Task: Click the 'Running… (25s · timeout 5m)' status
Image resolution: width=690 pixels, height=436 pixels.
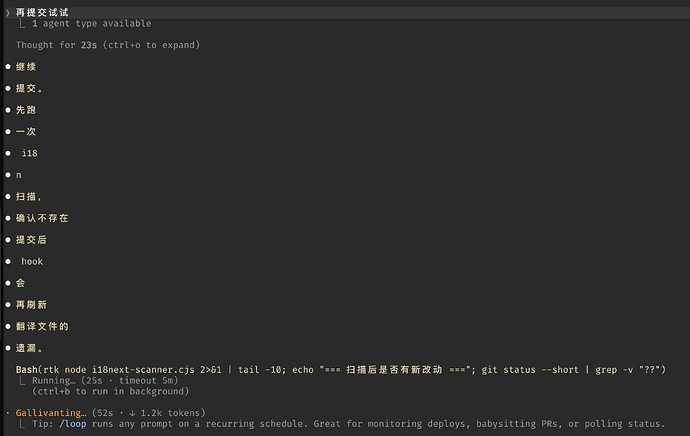Action: tap(105, 381)
